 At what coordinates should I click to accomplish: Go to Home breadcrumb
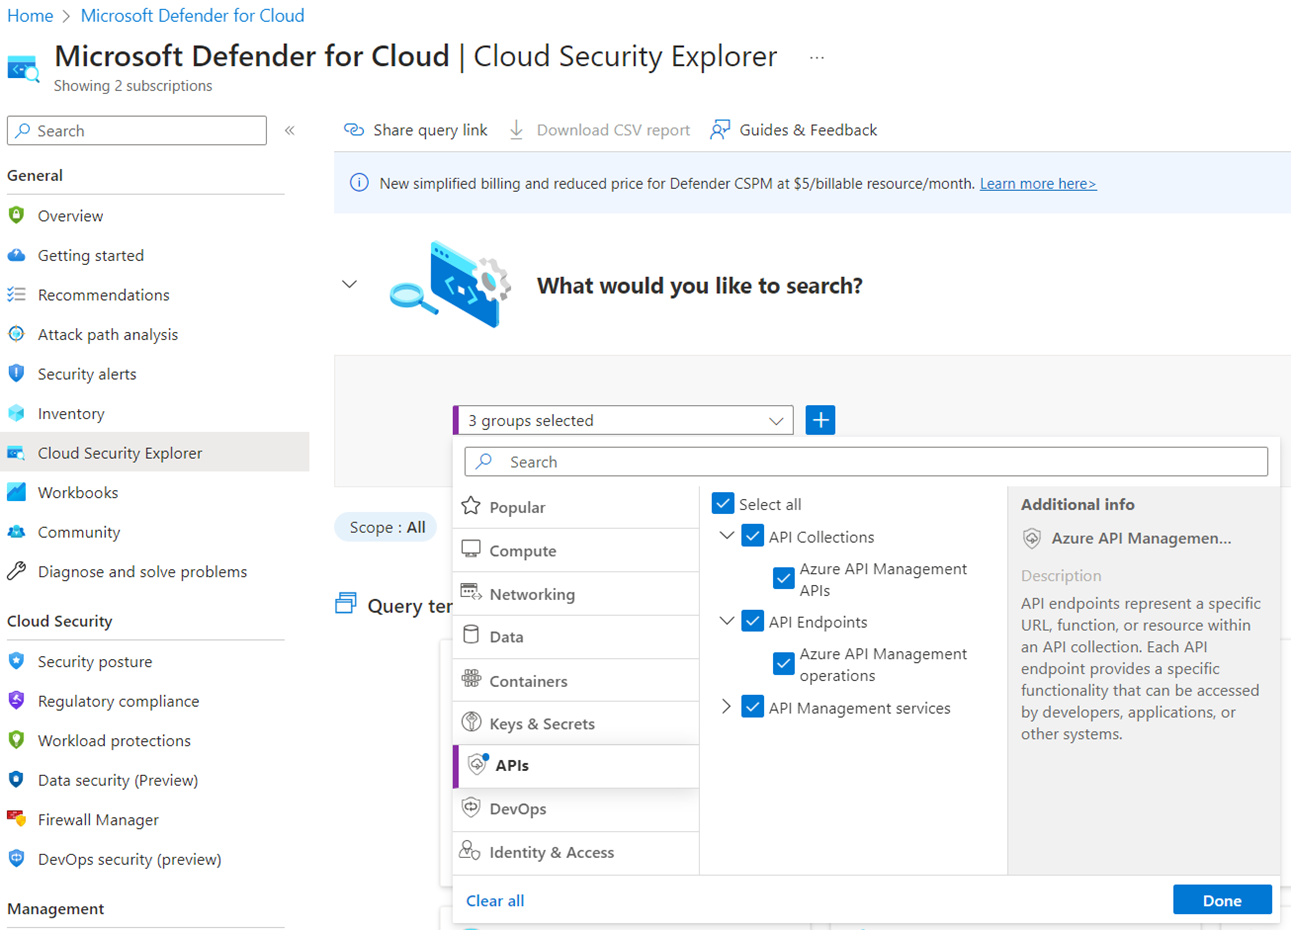click(x=30, y=16)
